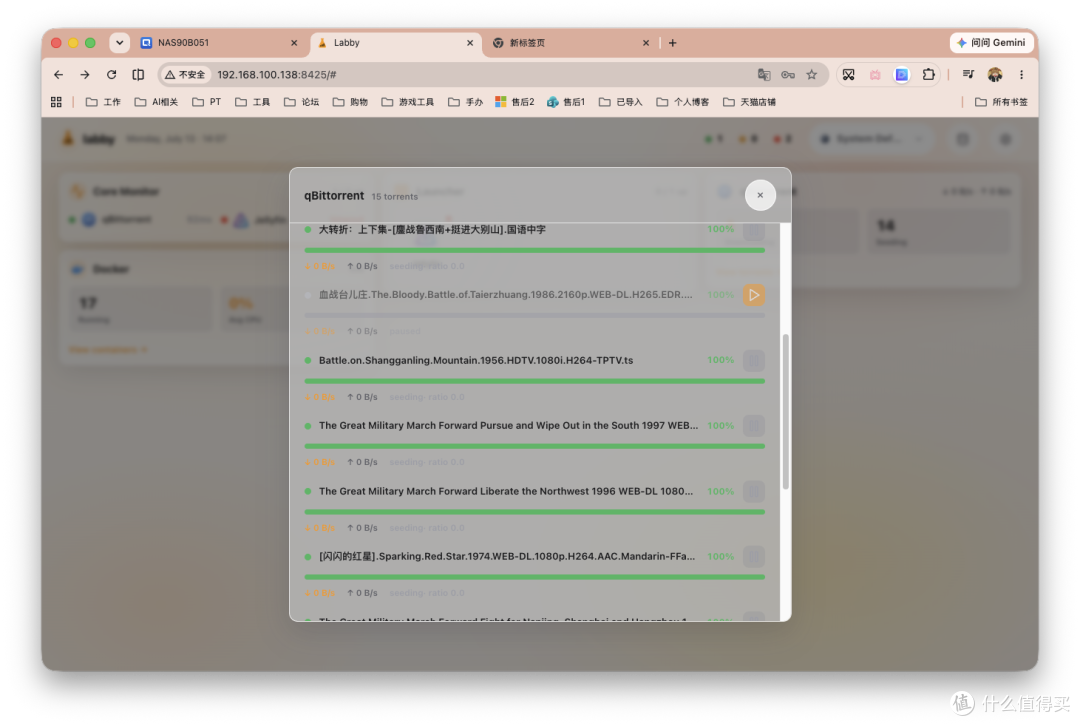Select the 血战台儿庄 Taierzhuang torrent name

click(x=506, y=295)
